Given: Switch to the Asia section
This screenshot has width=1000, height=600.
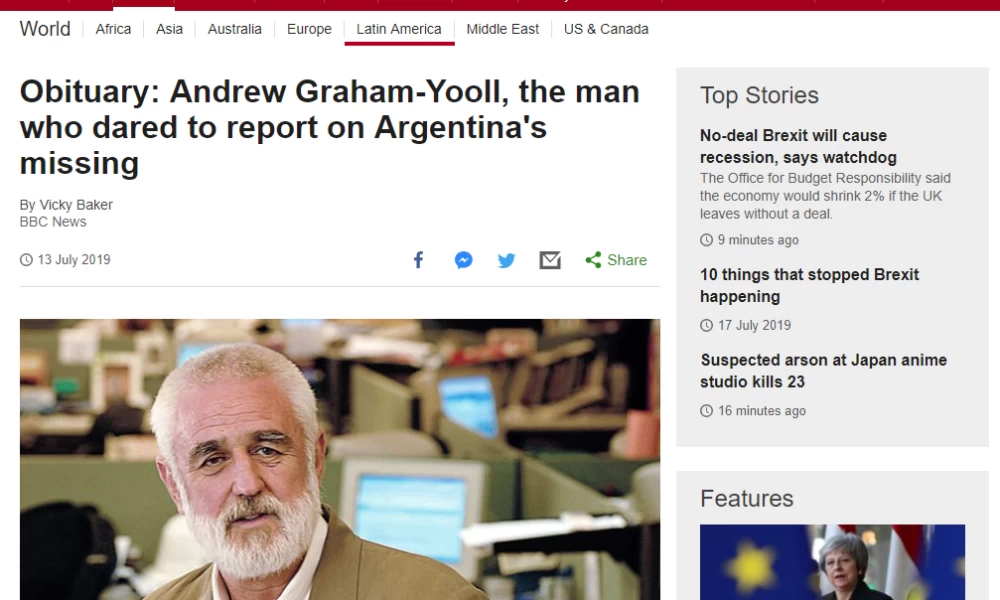Looking at the screenshot, I should (x=170, y=29).
